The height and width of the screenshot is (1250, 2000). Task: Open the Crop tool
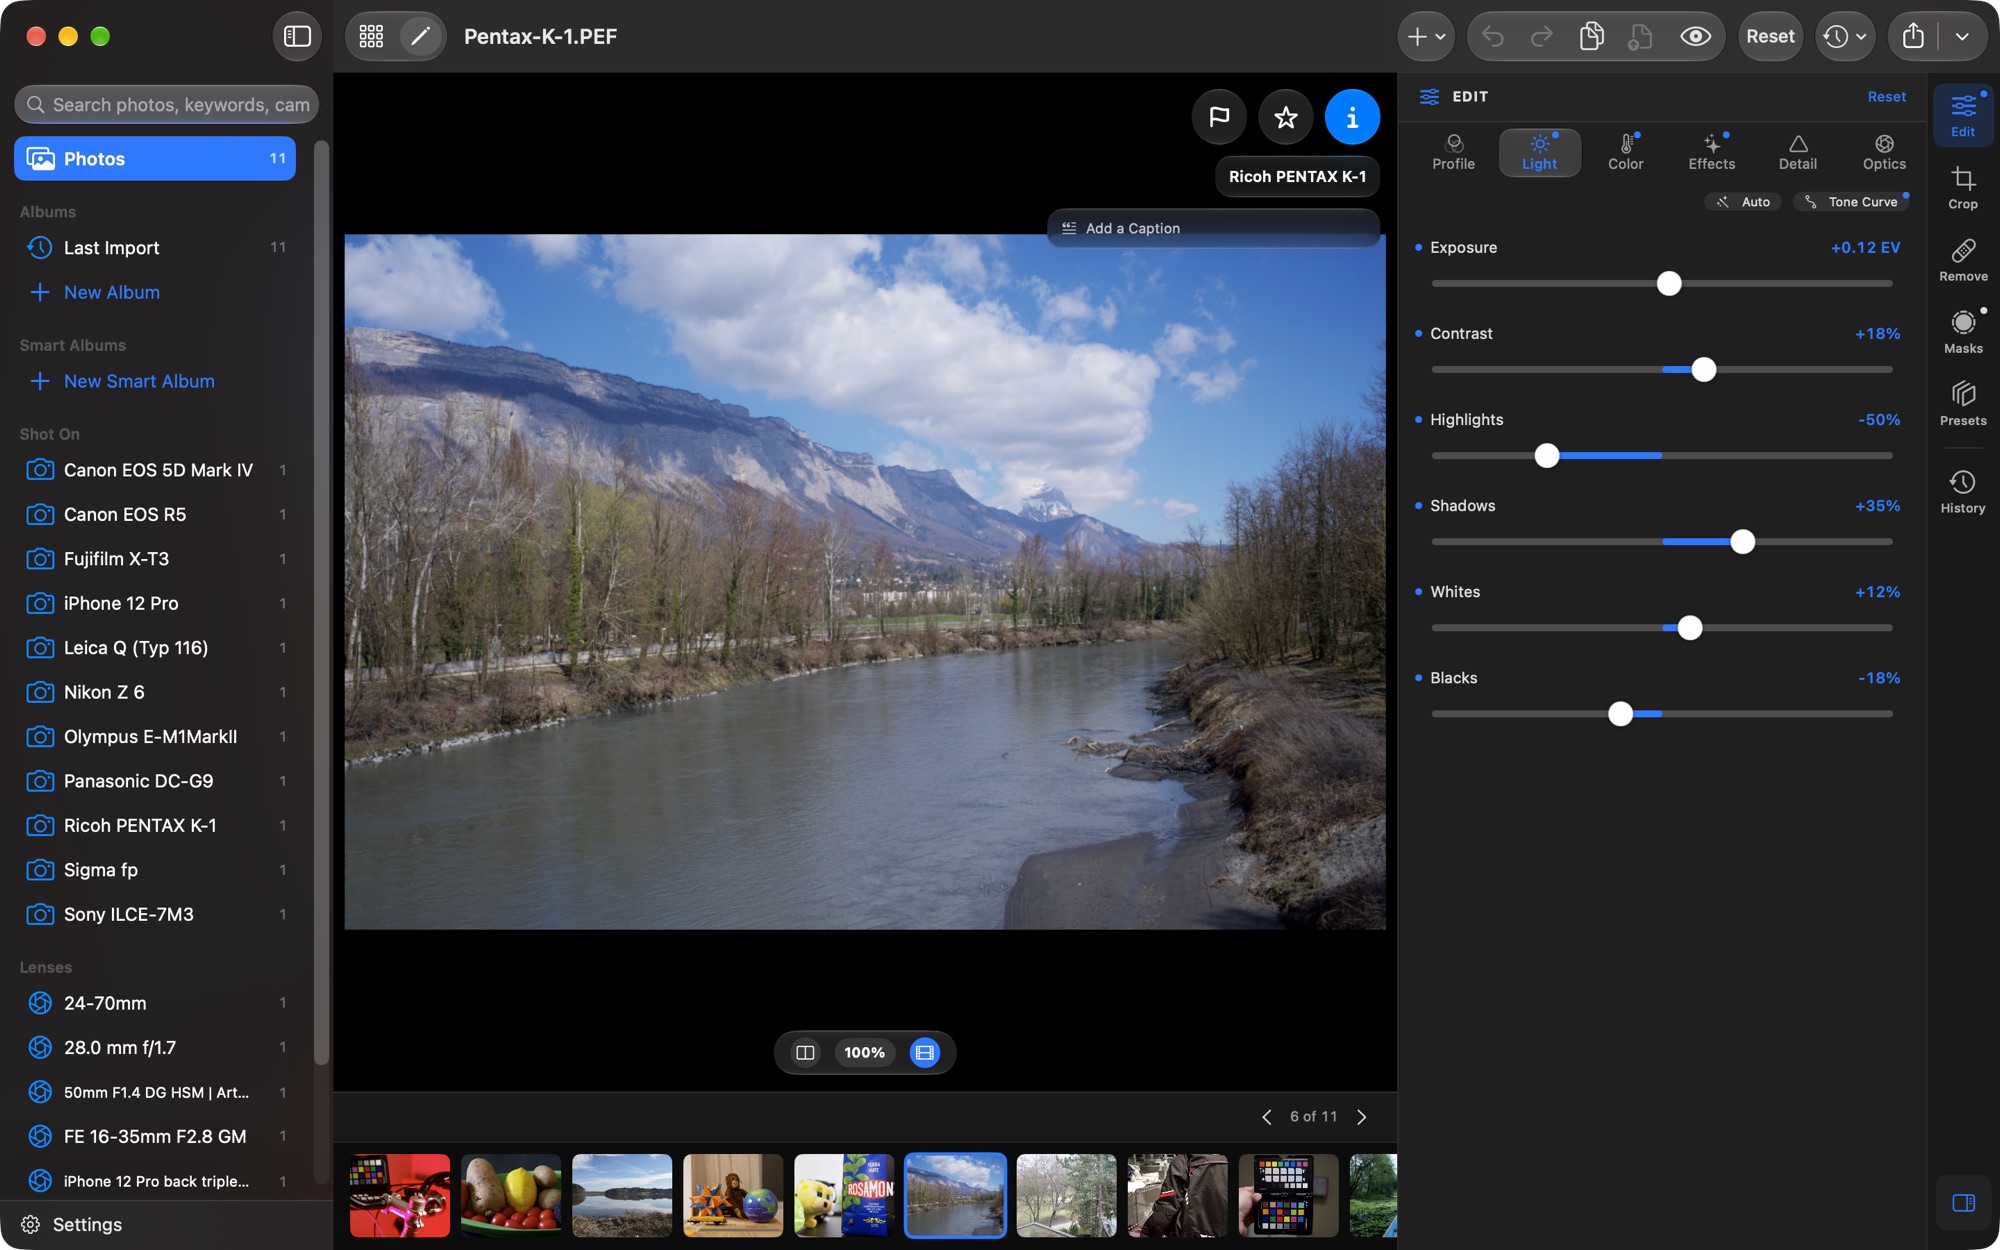(1963, 187)
